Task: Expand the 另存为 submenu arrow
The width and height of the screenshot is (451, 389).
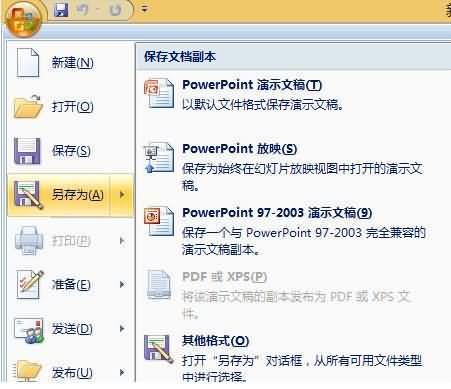Action: [x=122, y=195]
